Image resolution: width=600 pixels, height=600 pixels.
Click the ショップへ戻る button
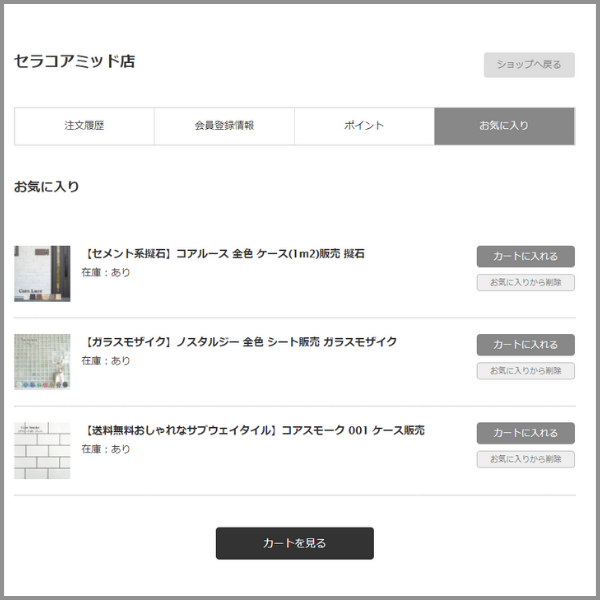(x=529, y=65)
